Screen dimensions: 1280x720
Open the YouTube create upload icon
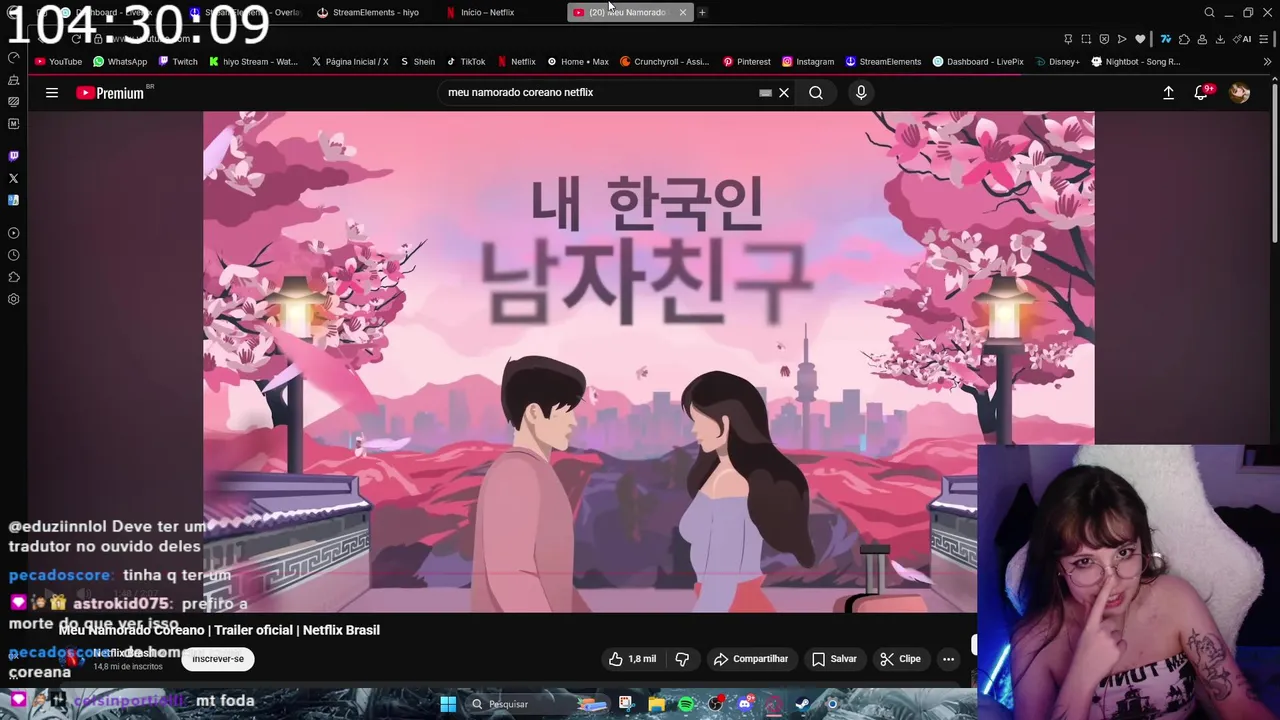tap(1168, 93)
